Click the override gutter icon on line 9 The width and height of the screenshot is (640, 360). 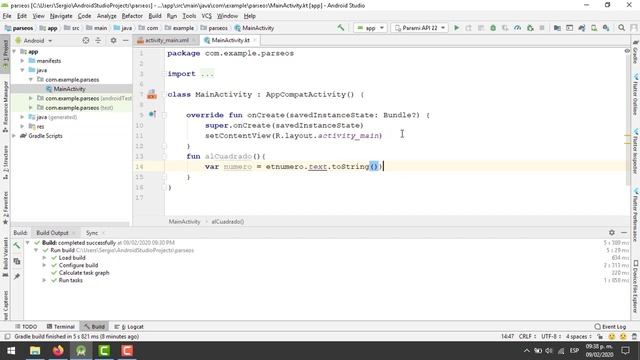[x=152, y=114]
